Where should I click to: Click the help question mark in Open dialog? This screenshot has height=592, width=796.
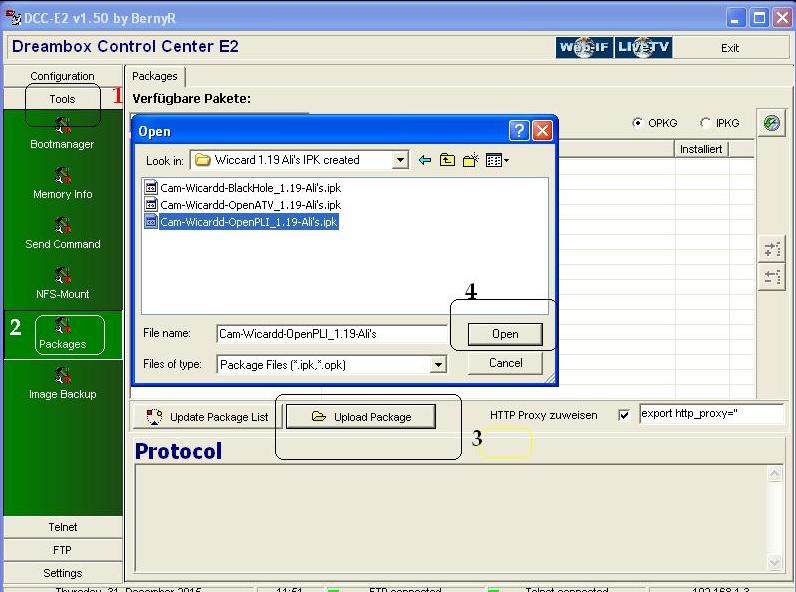[x=519, y=131]
